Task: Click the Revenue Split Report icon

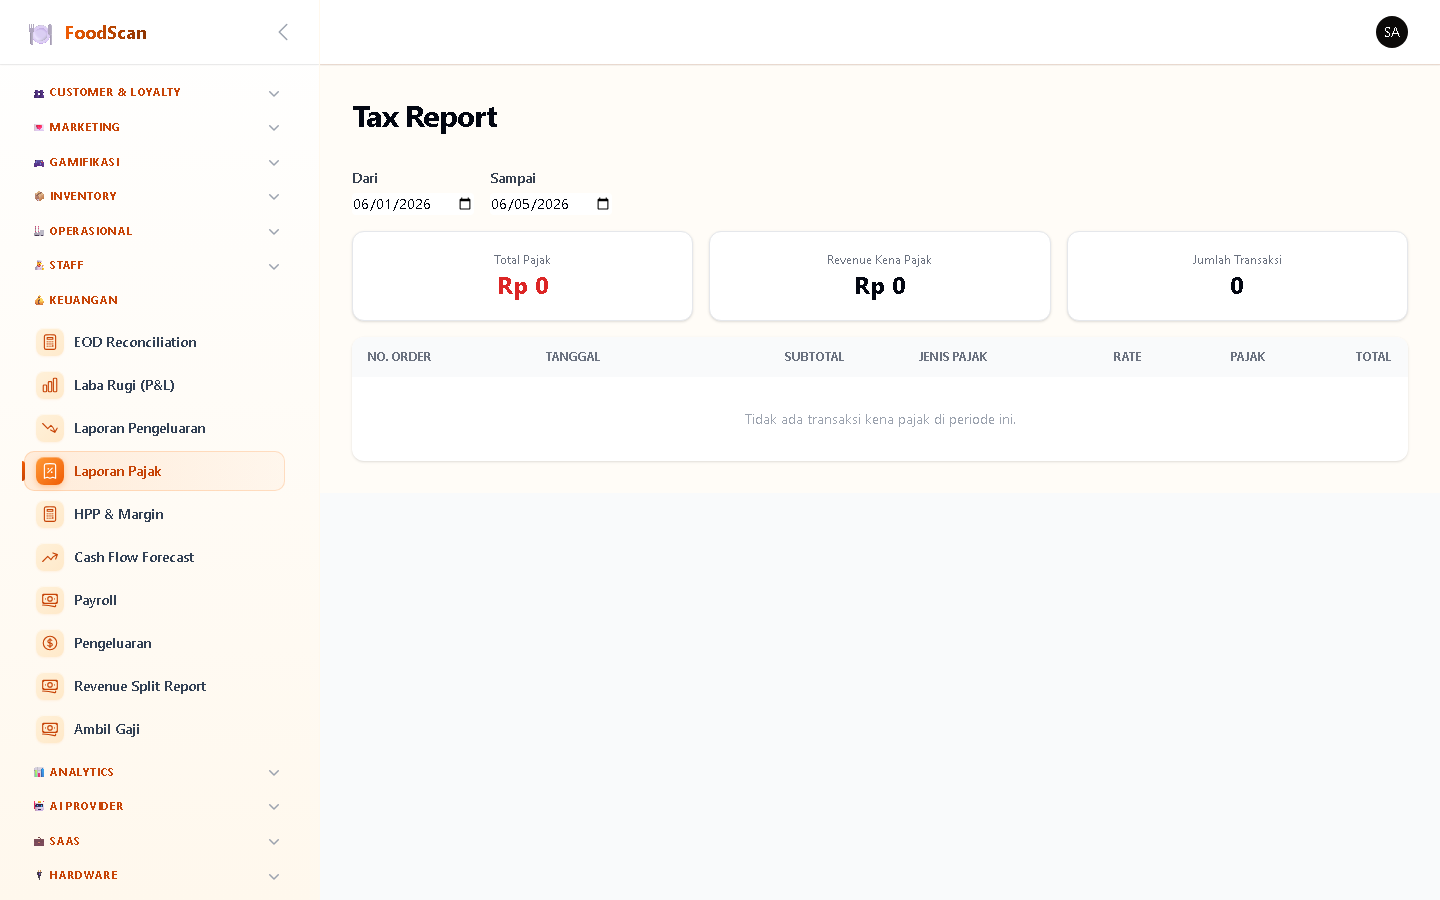Action: coord(50,686)
